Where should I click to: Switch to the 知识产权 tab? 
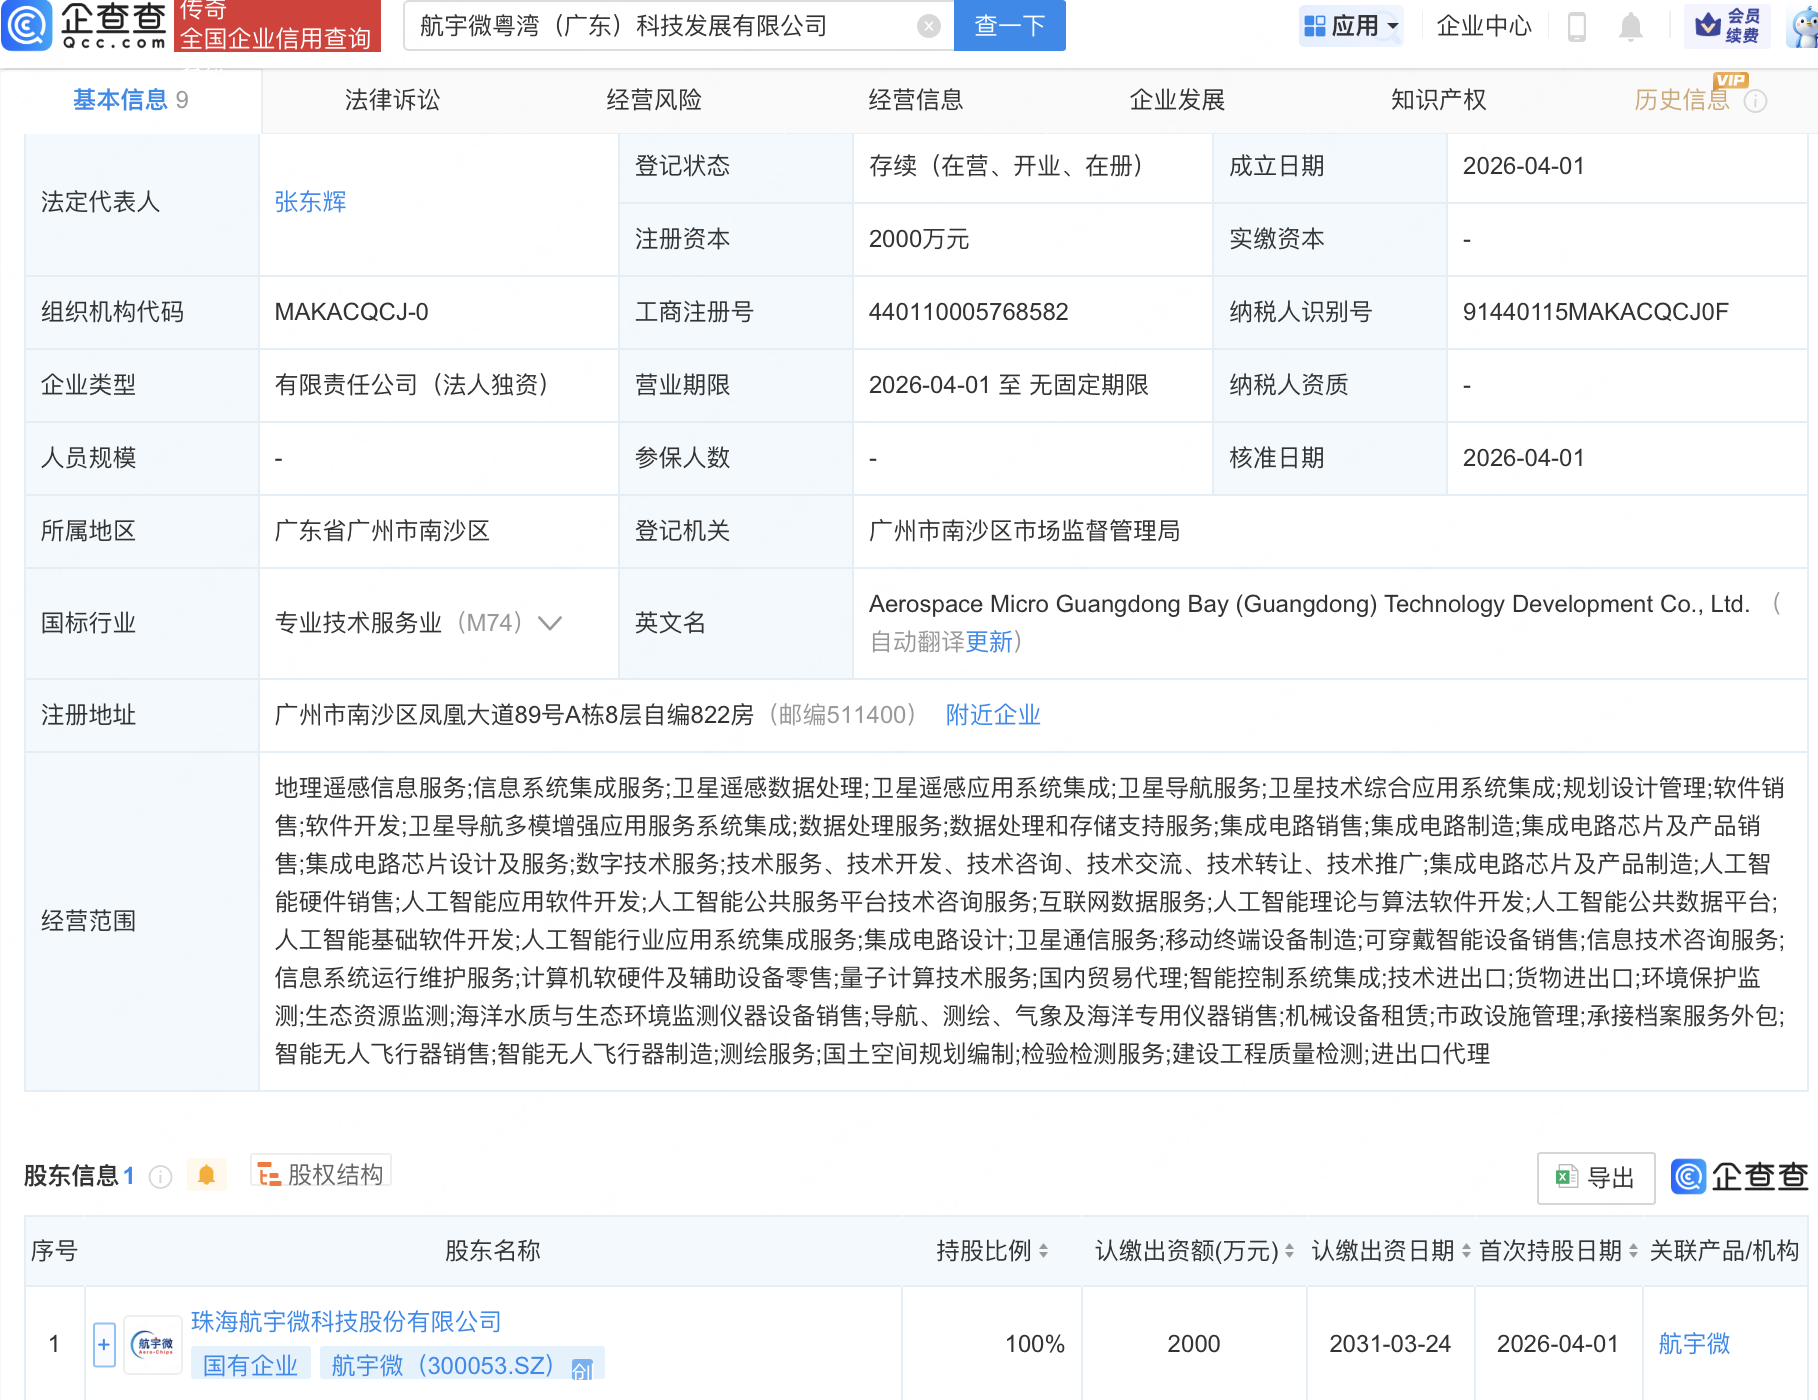(x=1437, y=100)
